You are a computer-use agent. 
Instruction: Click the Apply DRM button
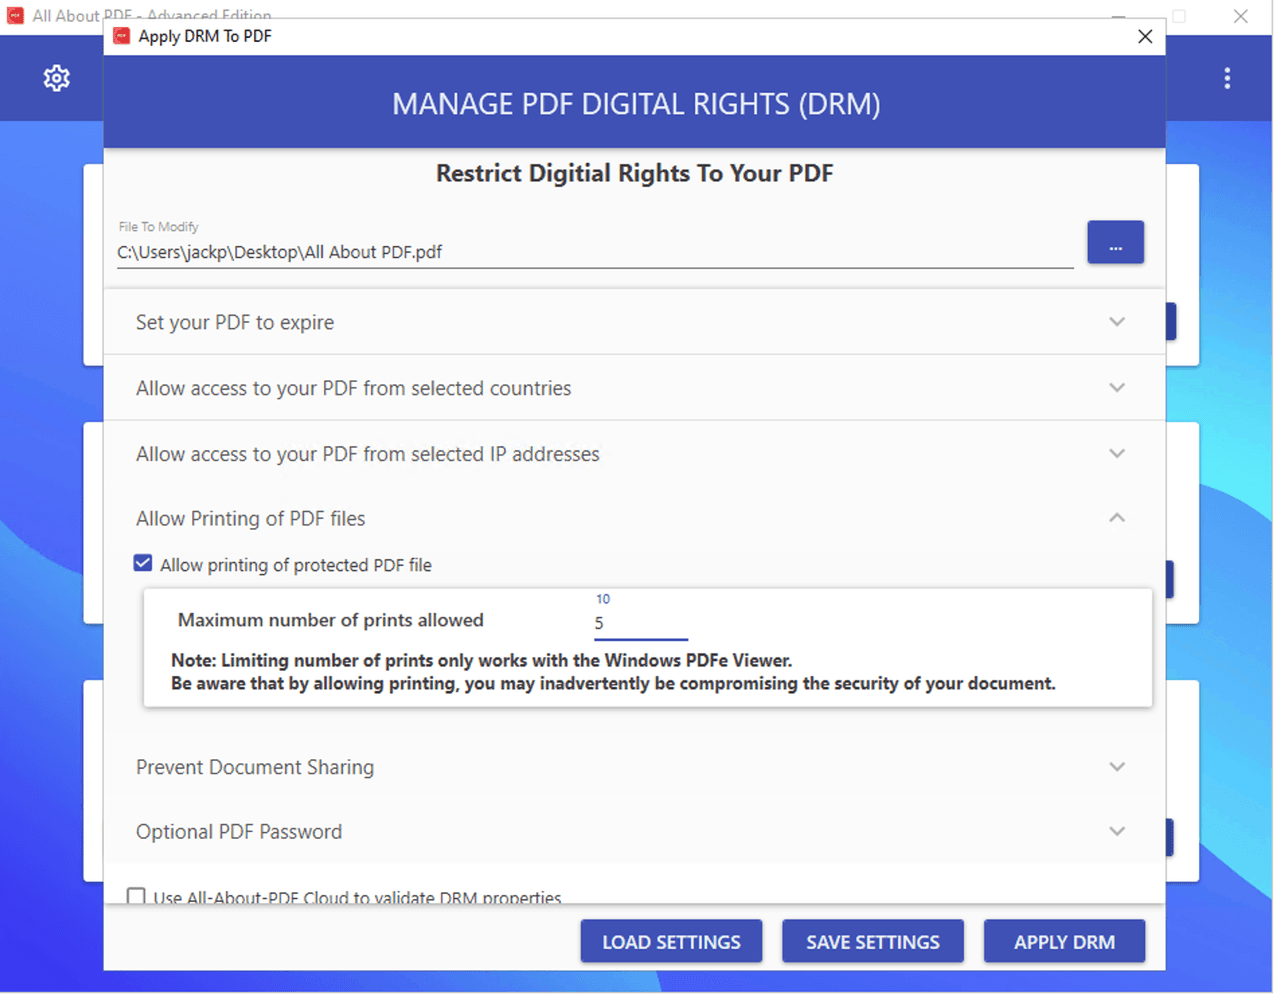[x=1064, y=942]
